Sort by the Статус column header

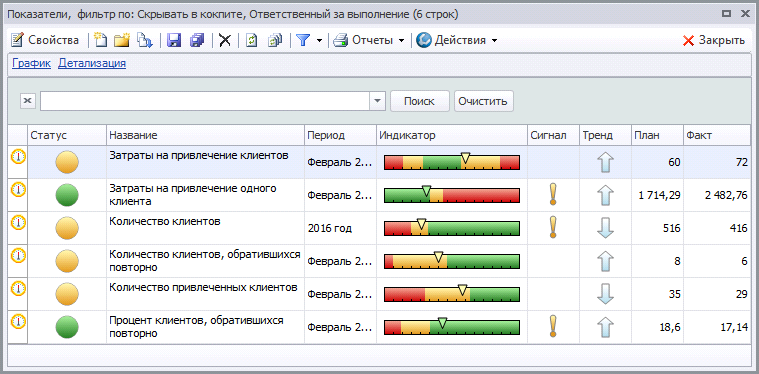(67, 135)
